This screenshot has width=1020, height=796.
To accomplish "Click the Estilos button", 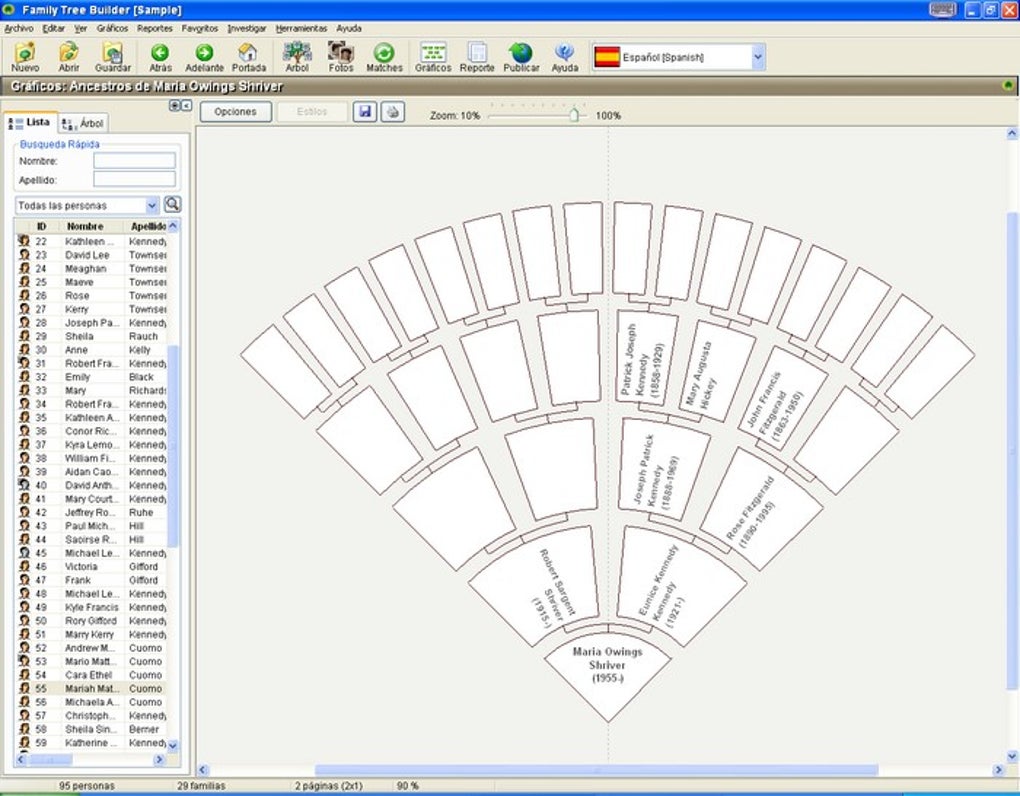I will point(312,112).
